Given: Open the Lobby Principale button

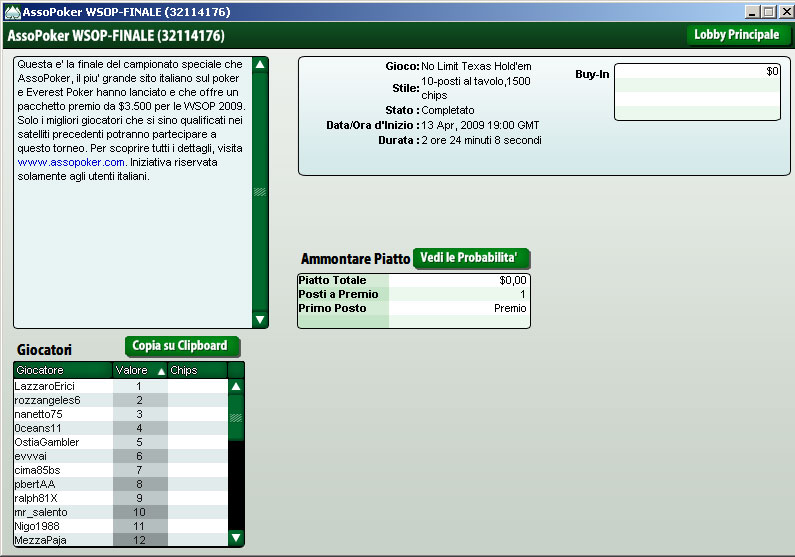Looking at the screenshot, I should coord(738,35).
